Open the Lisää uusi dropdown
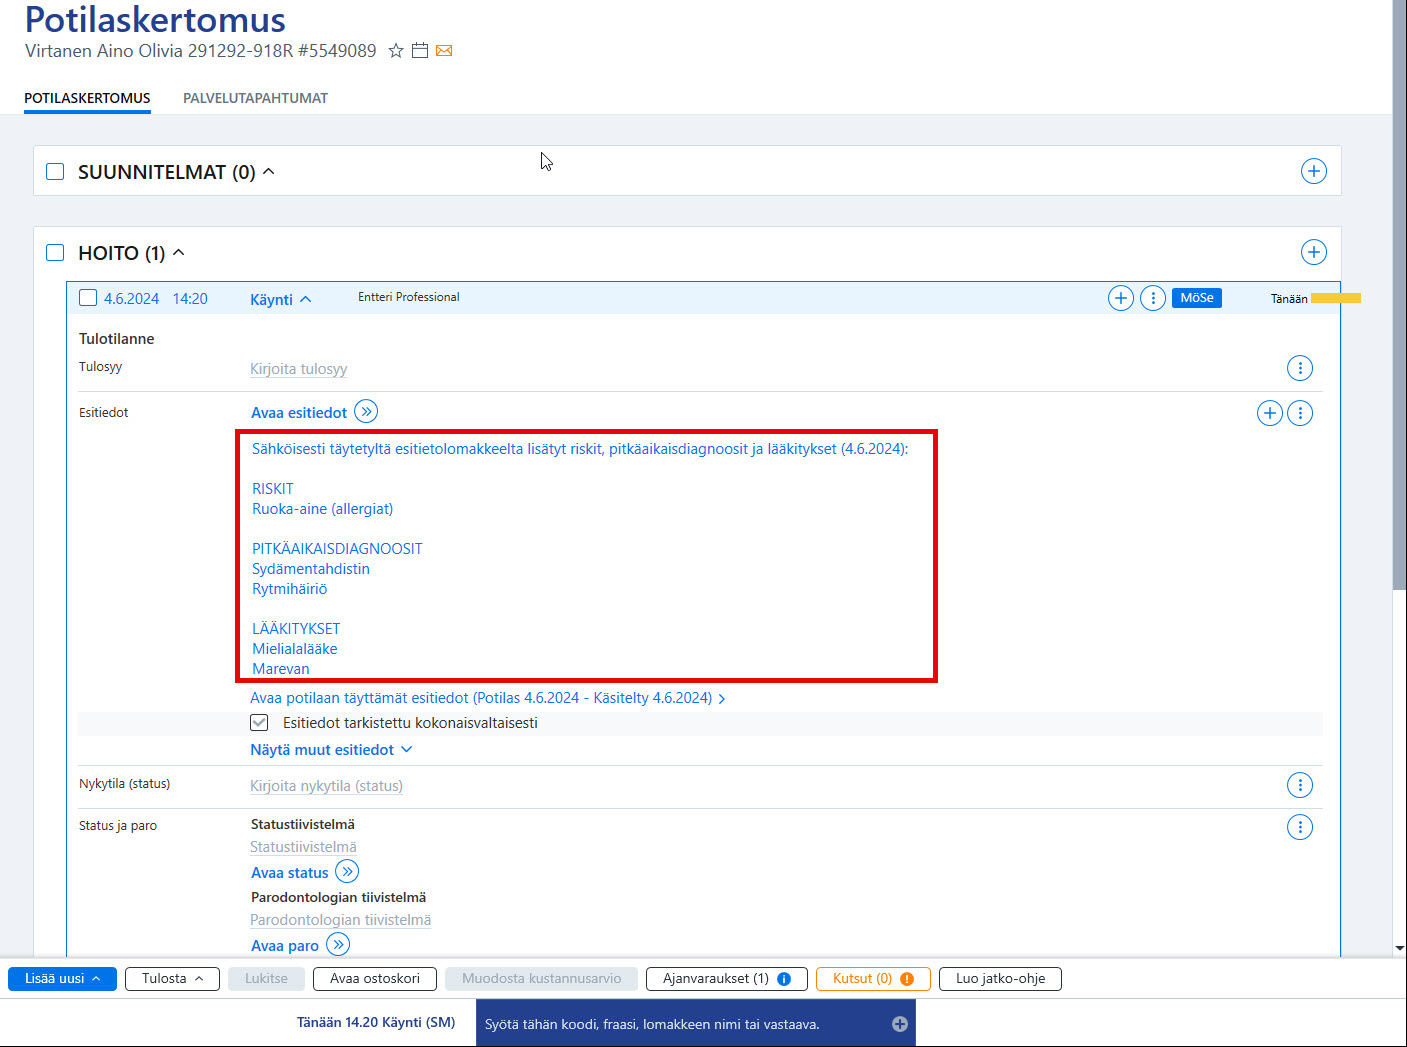1407x1047 pixels. click(62, 979)
